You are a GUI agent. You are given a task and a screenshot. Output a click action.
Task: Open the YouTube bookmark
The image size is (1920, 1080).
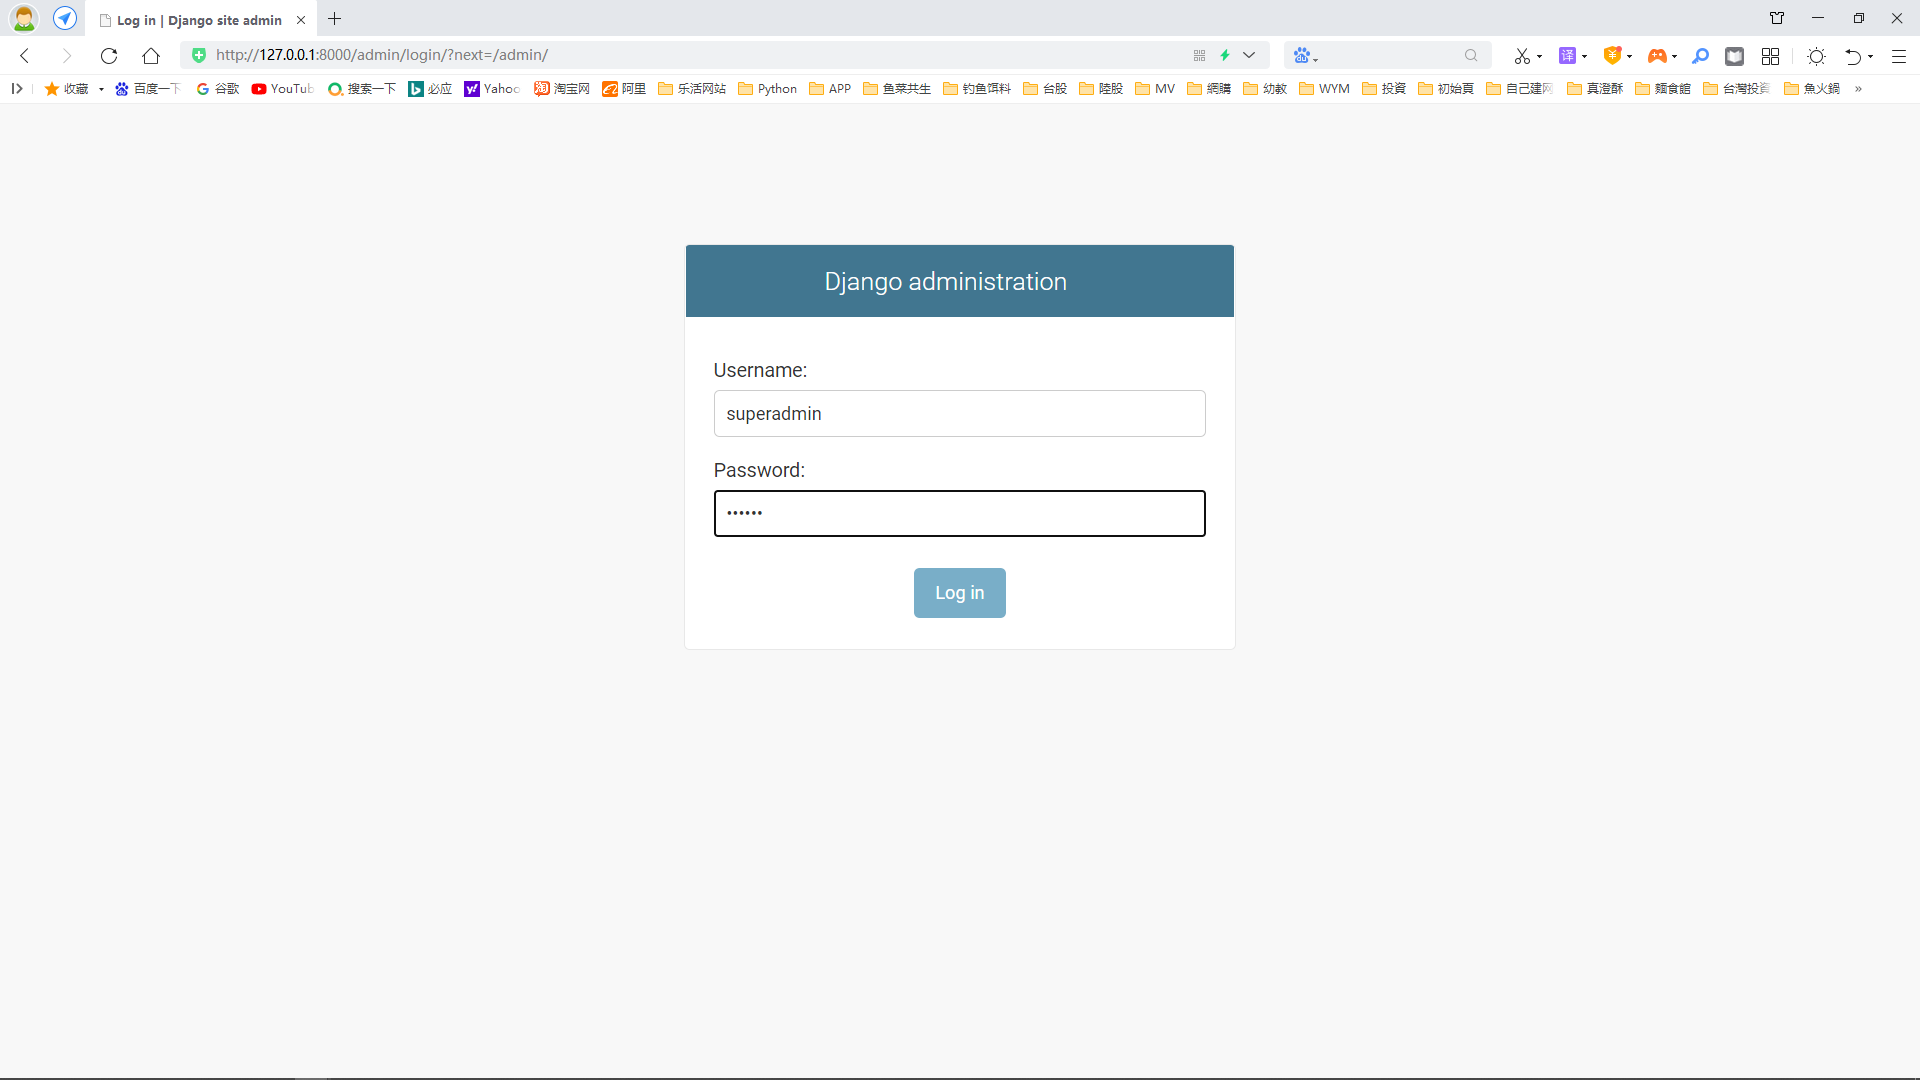(x=283, y=89)
